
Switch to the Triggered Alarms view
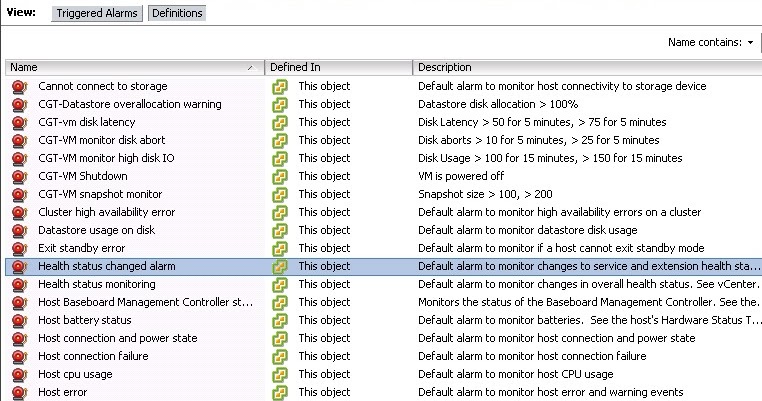pos(97,13)
